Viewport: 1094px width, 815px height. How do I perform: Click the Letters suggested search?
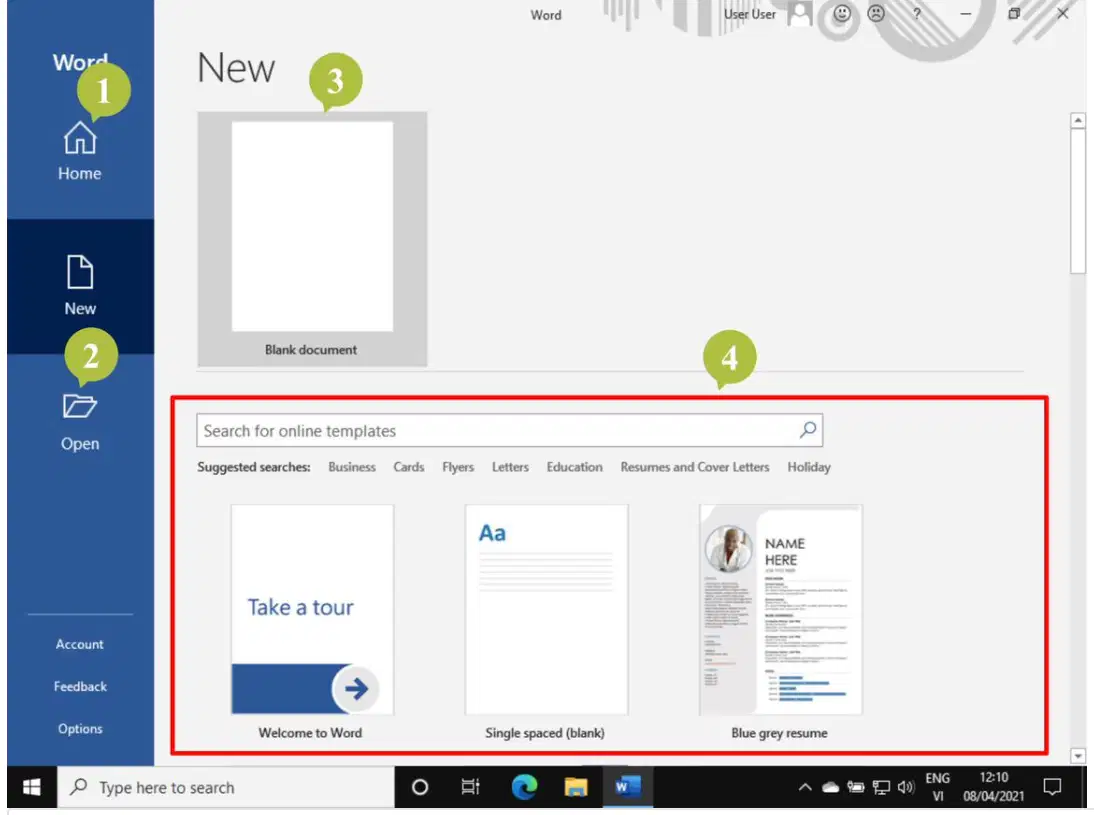[x=510, y=467]
